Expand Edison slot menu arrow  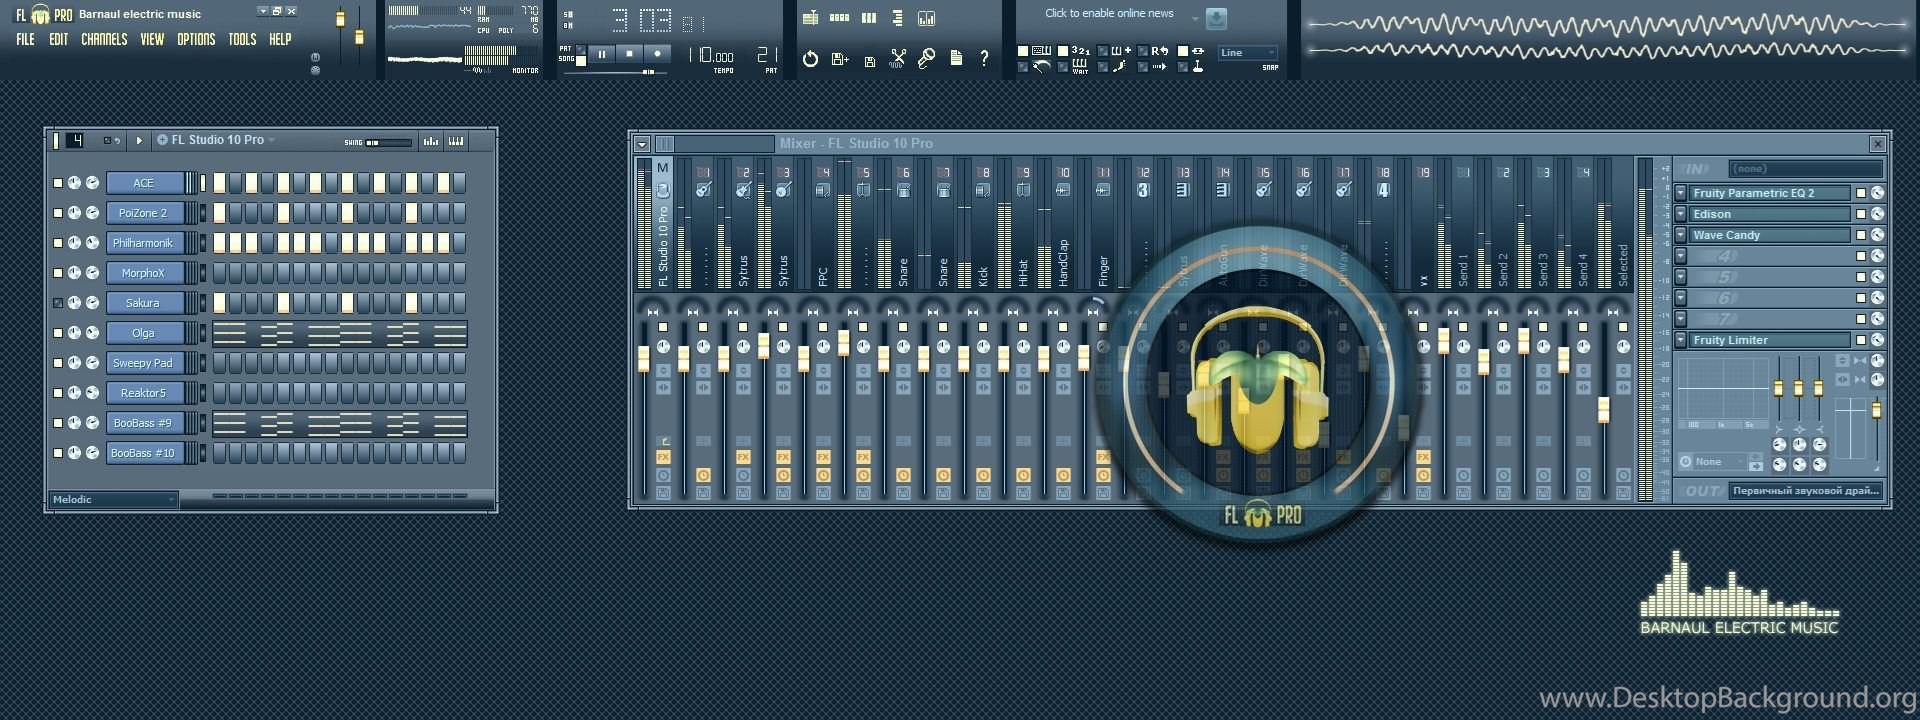(1681, 214)
